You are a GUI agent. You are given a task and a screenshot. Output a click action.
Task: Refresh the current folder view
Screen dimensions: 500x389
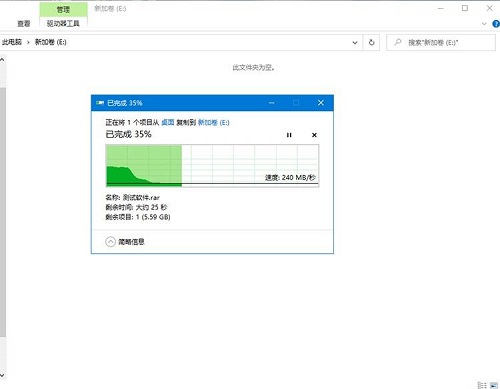[x=371, y=42]
